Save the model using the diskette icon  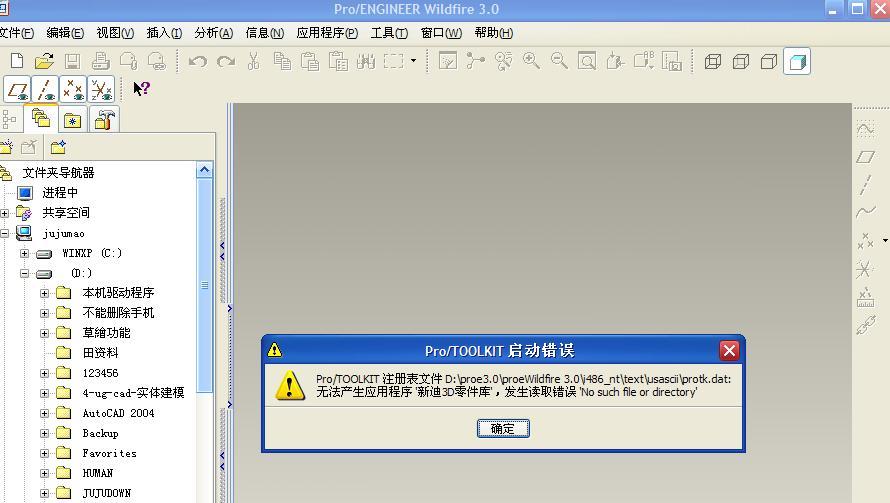tap(72, 61)
